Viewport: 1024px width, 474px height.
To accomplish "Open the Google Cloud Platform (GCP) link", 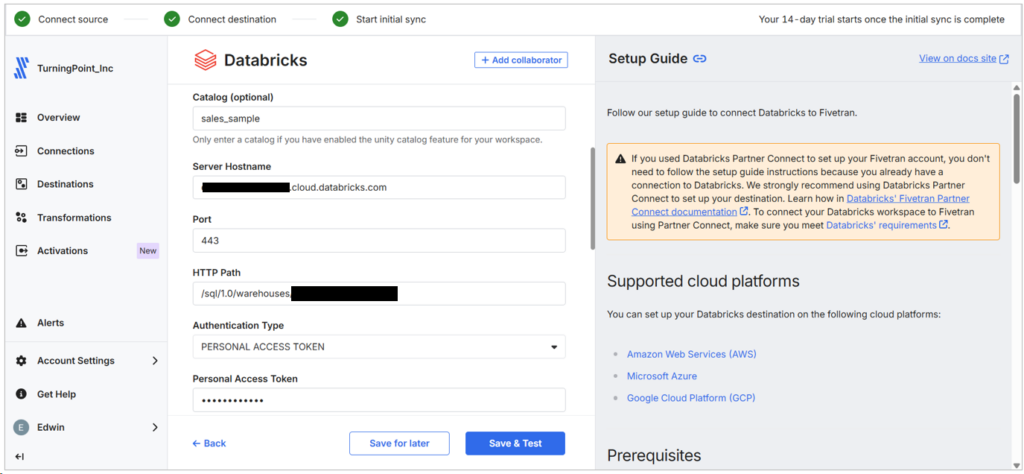I will point(691,398).
